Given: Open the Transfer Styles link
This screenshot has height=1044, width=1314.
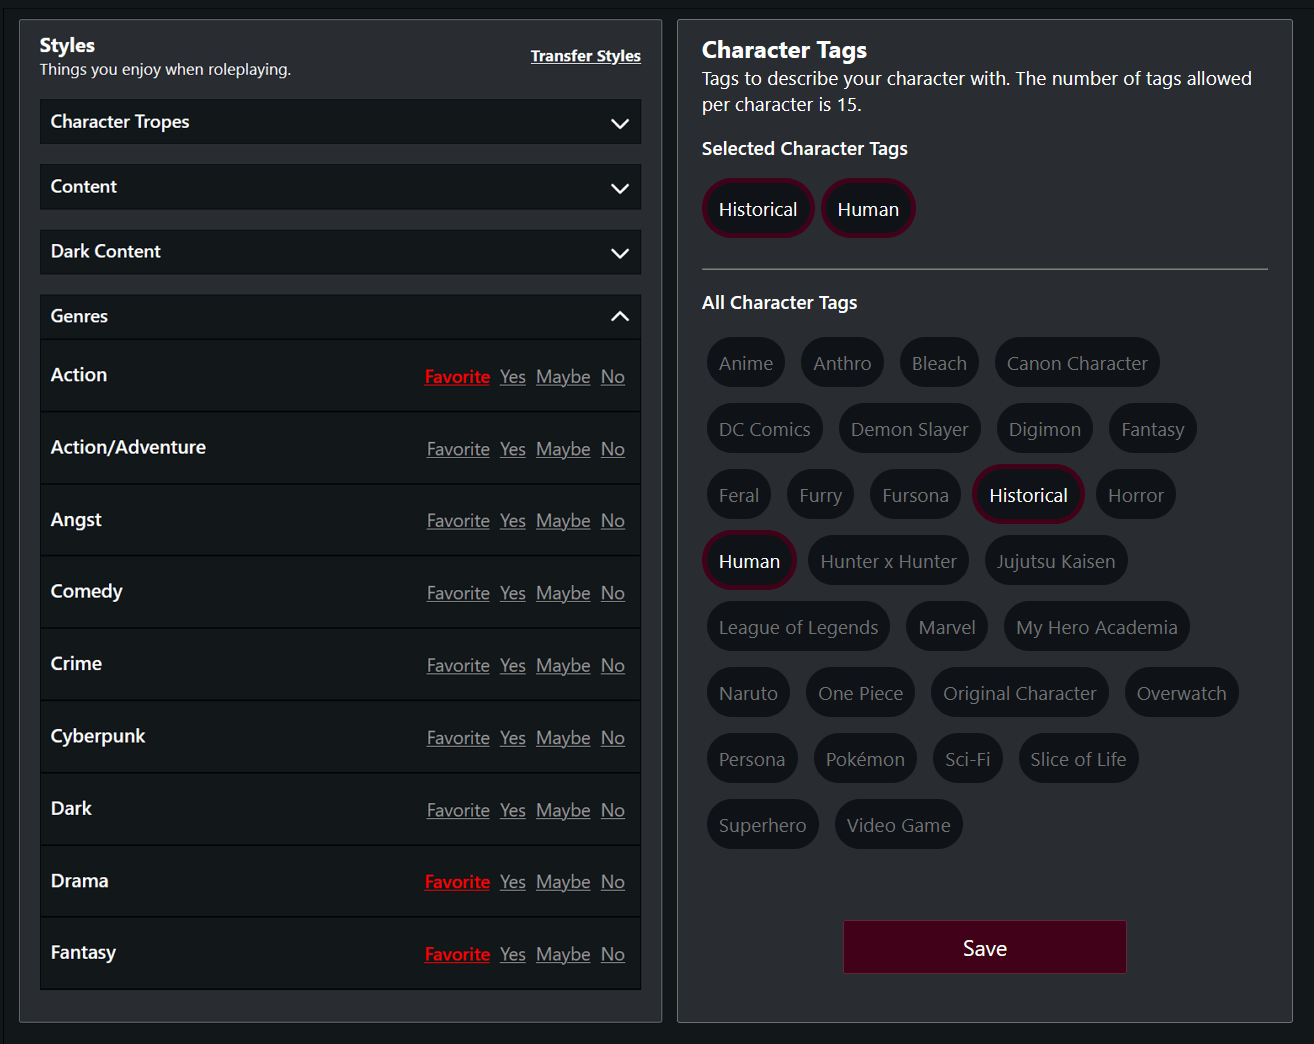Looking at the screenshot, I should (x=586, y=56).
